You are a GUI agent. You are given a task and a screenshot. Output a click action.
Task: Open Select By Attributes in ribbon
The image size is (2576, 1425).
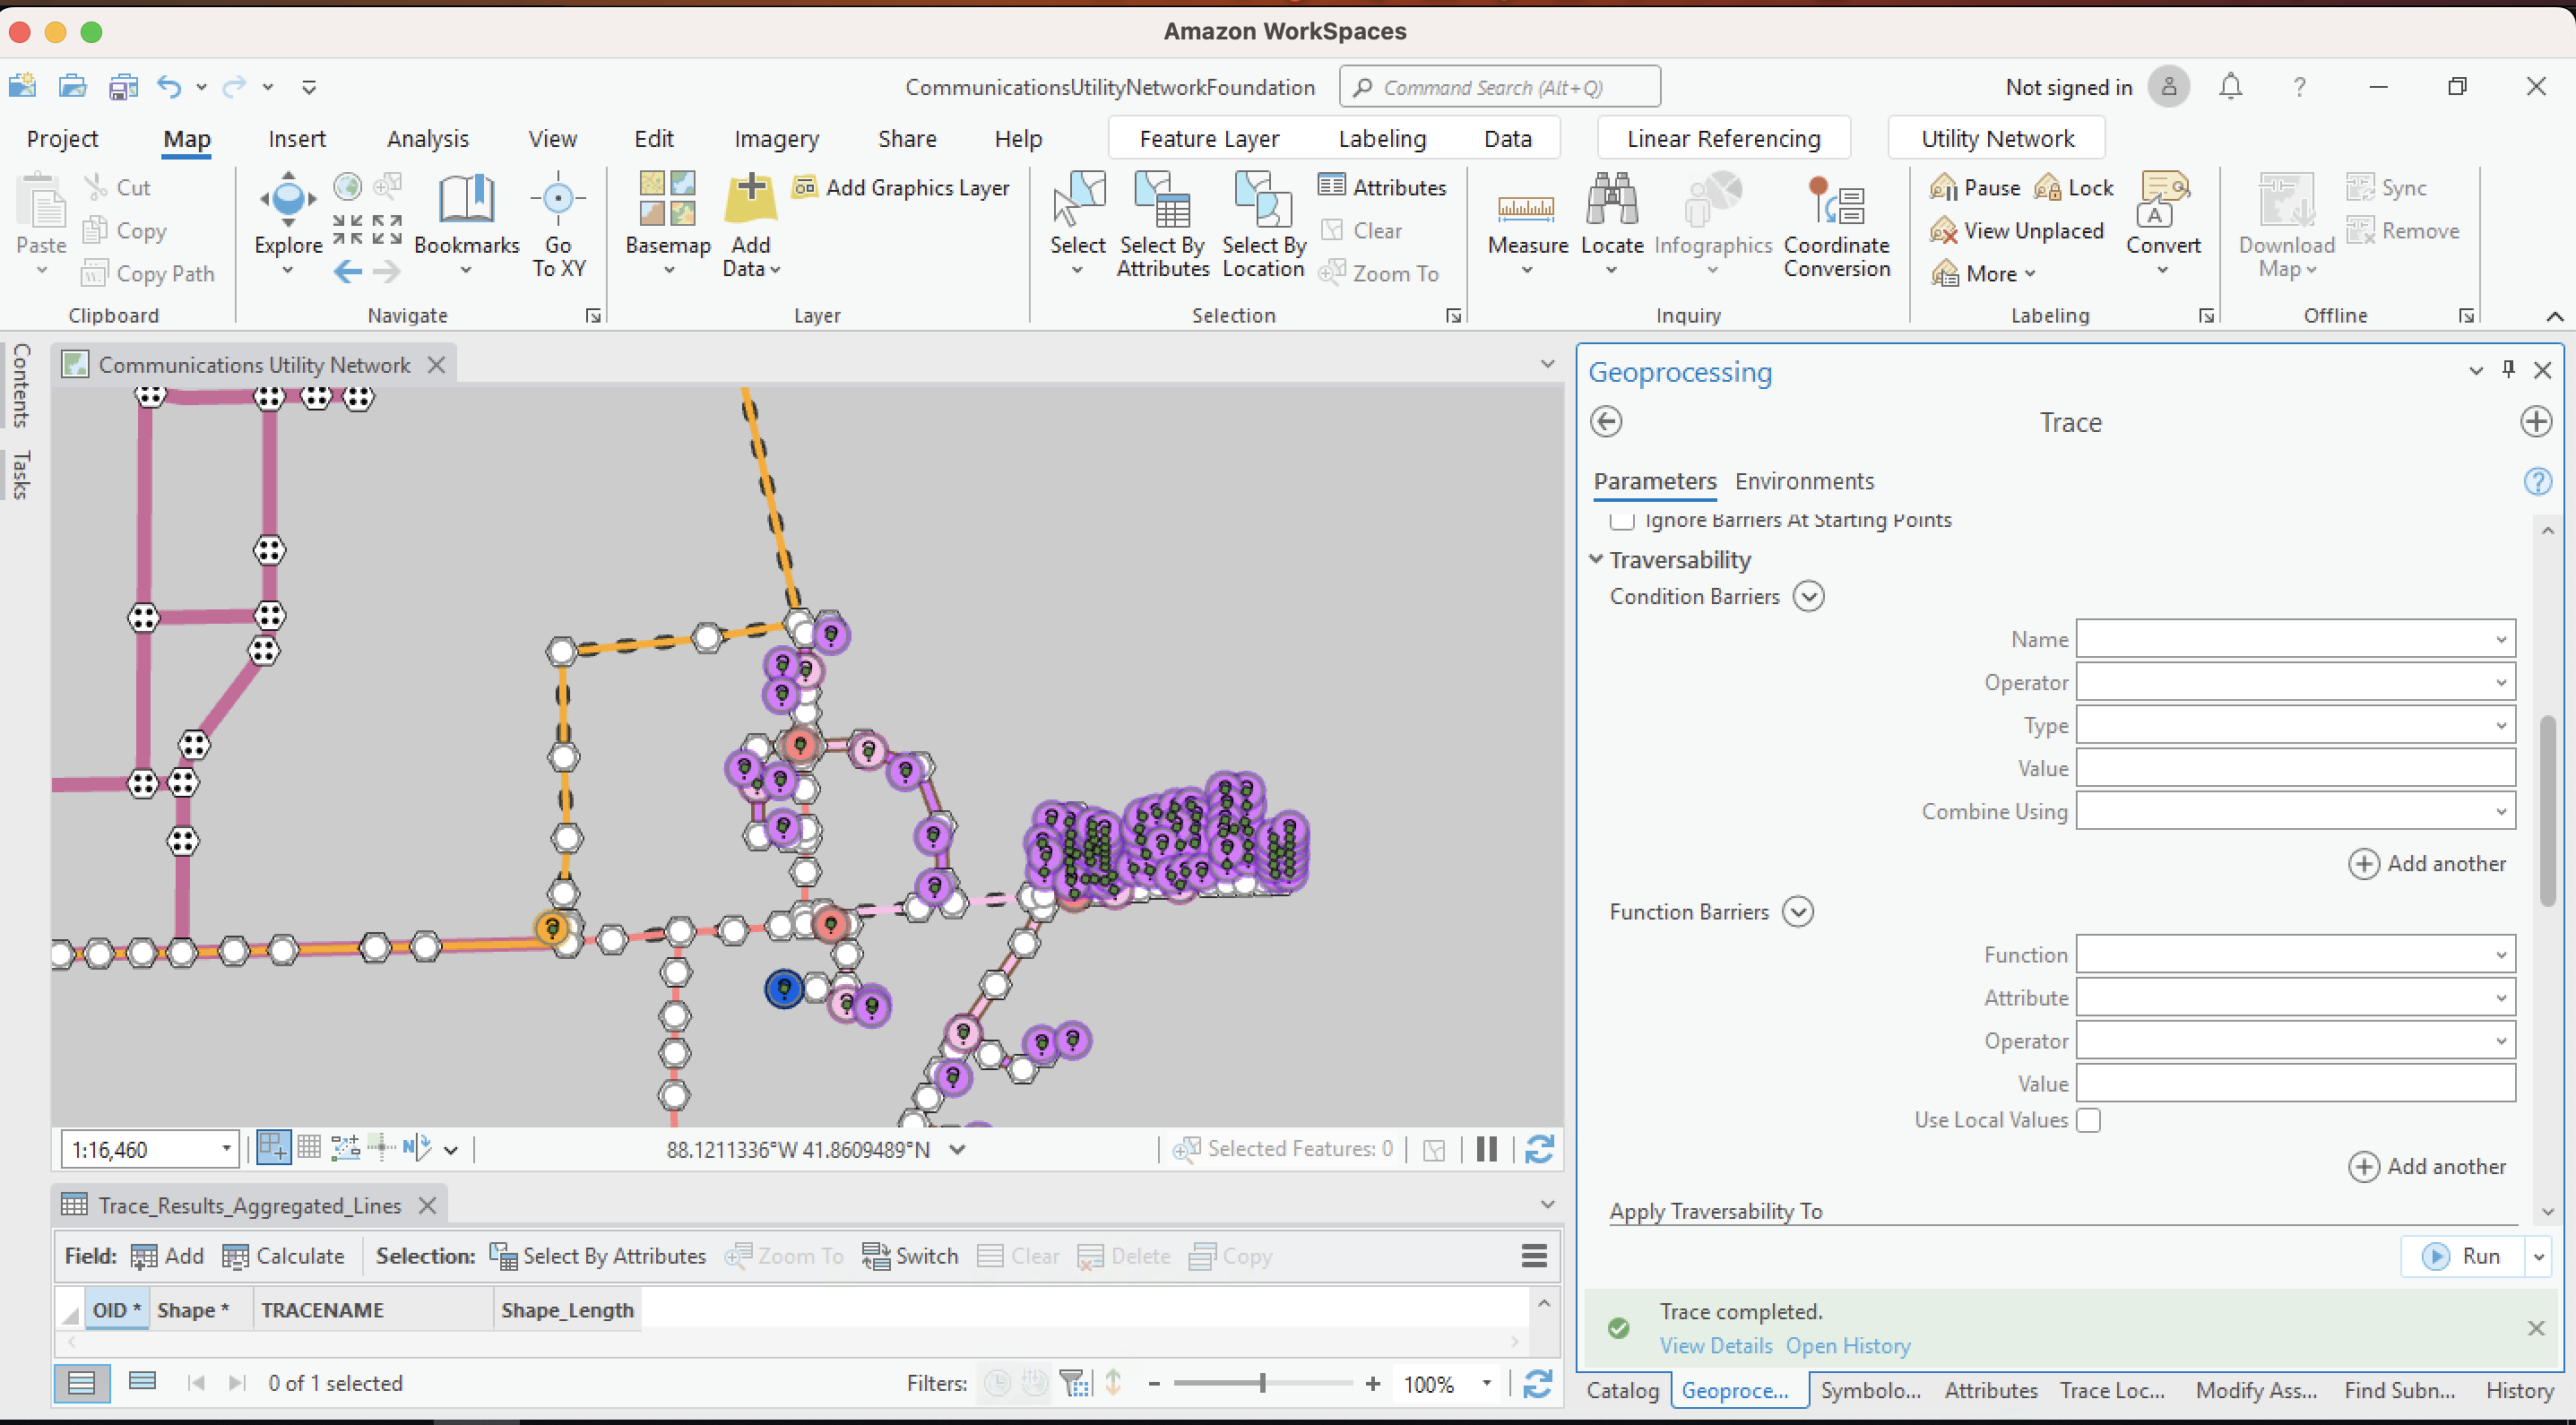(1163, 224)
